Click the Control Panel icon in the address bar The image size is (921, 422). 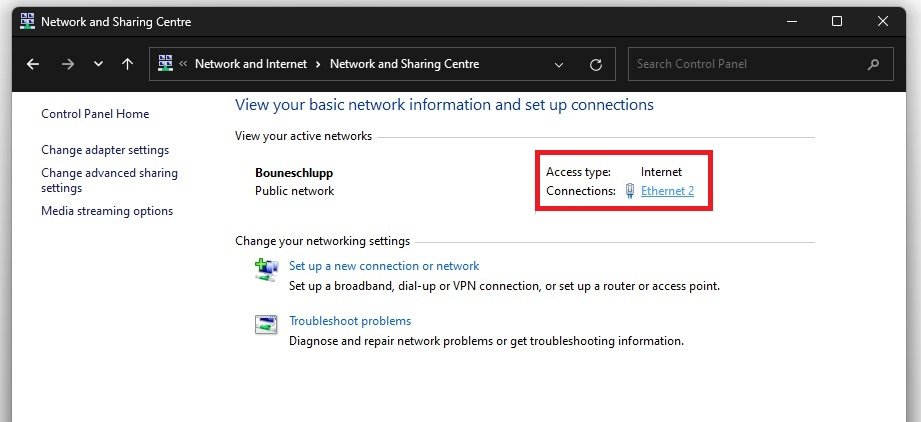coord(165,63)
